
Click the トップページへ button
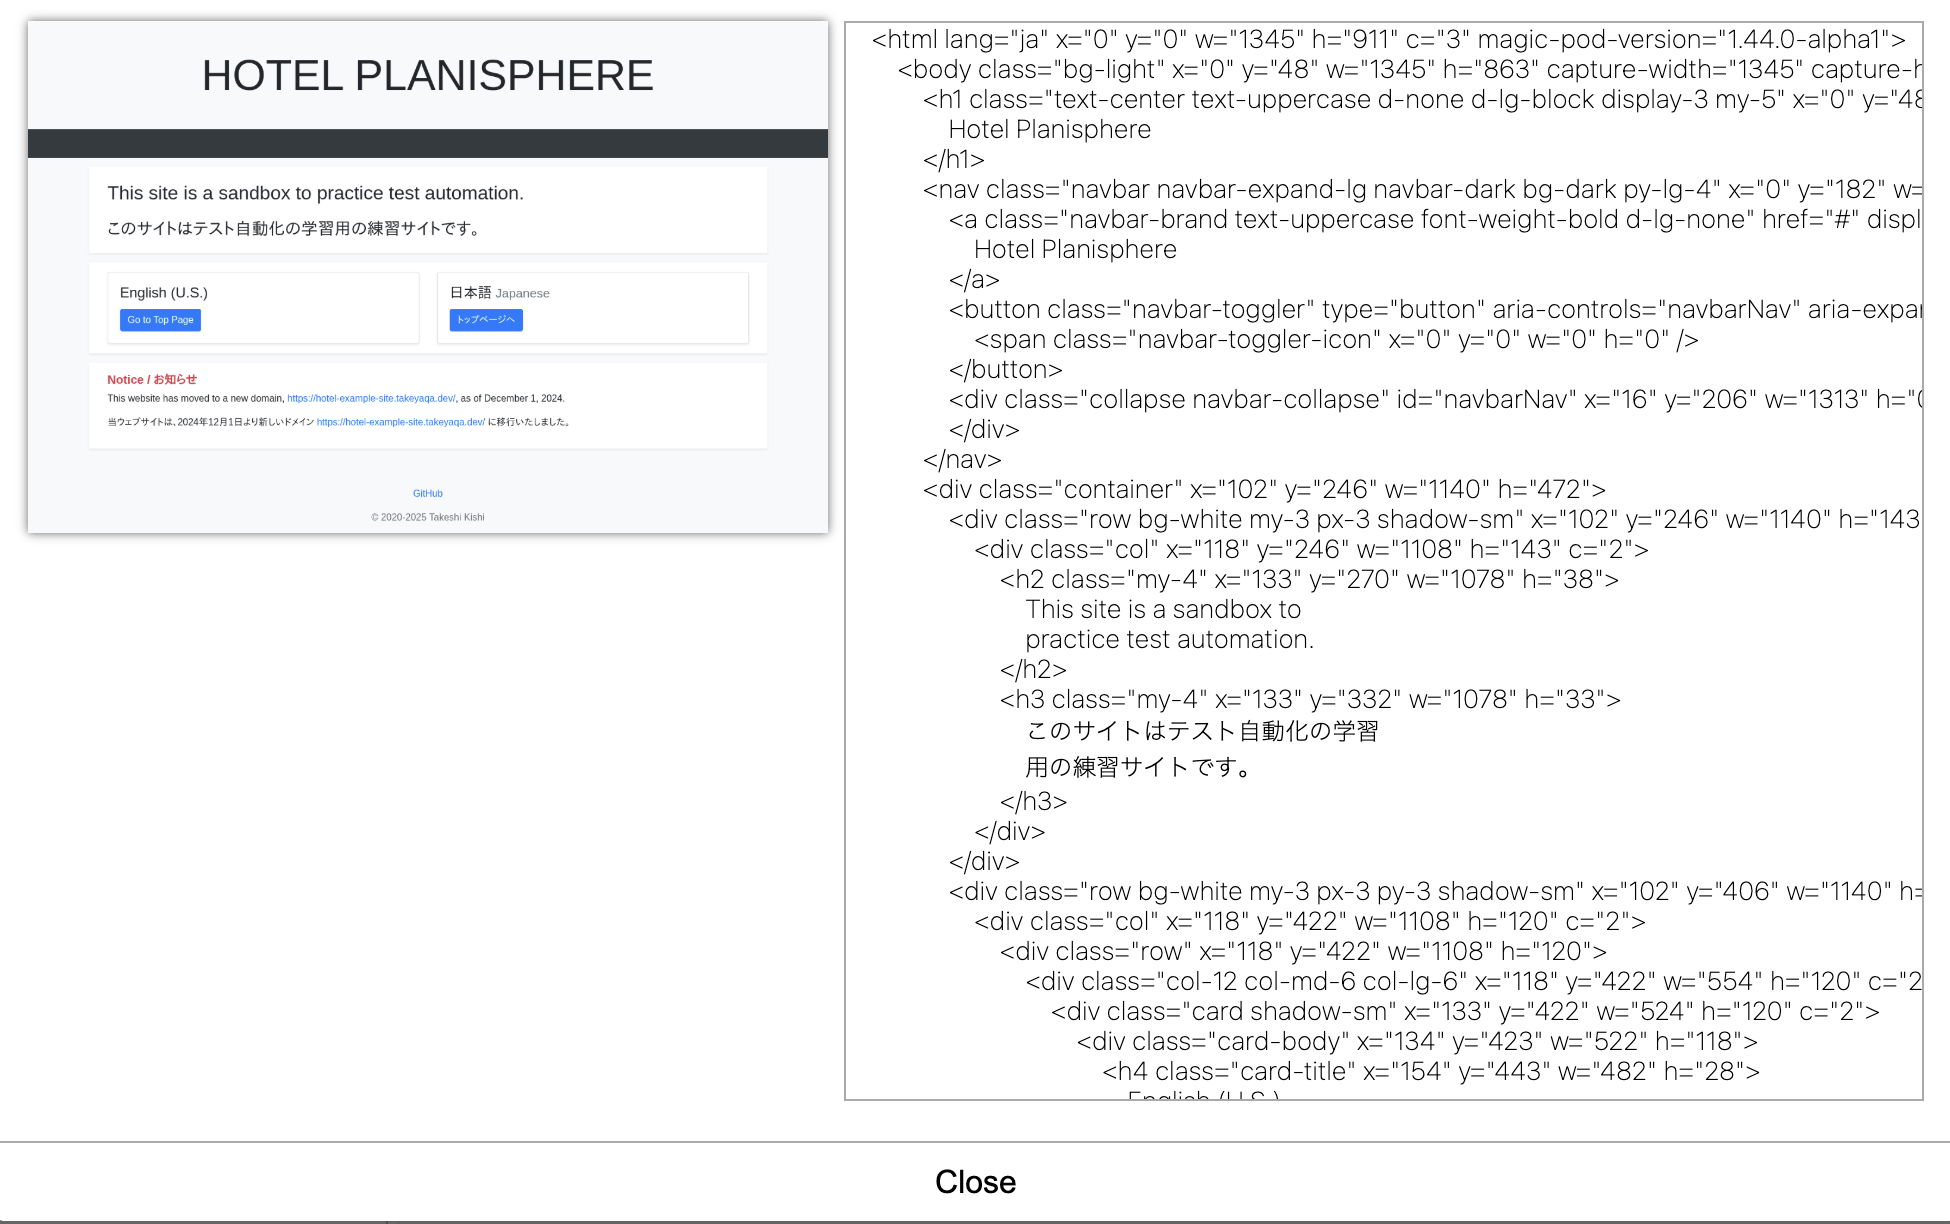tap(486, 320)
